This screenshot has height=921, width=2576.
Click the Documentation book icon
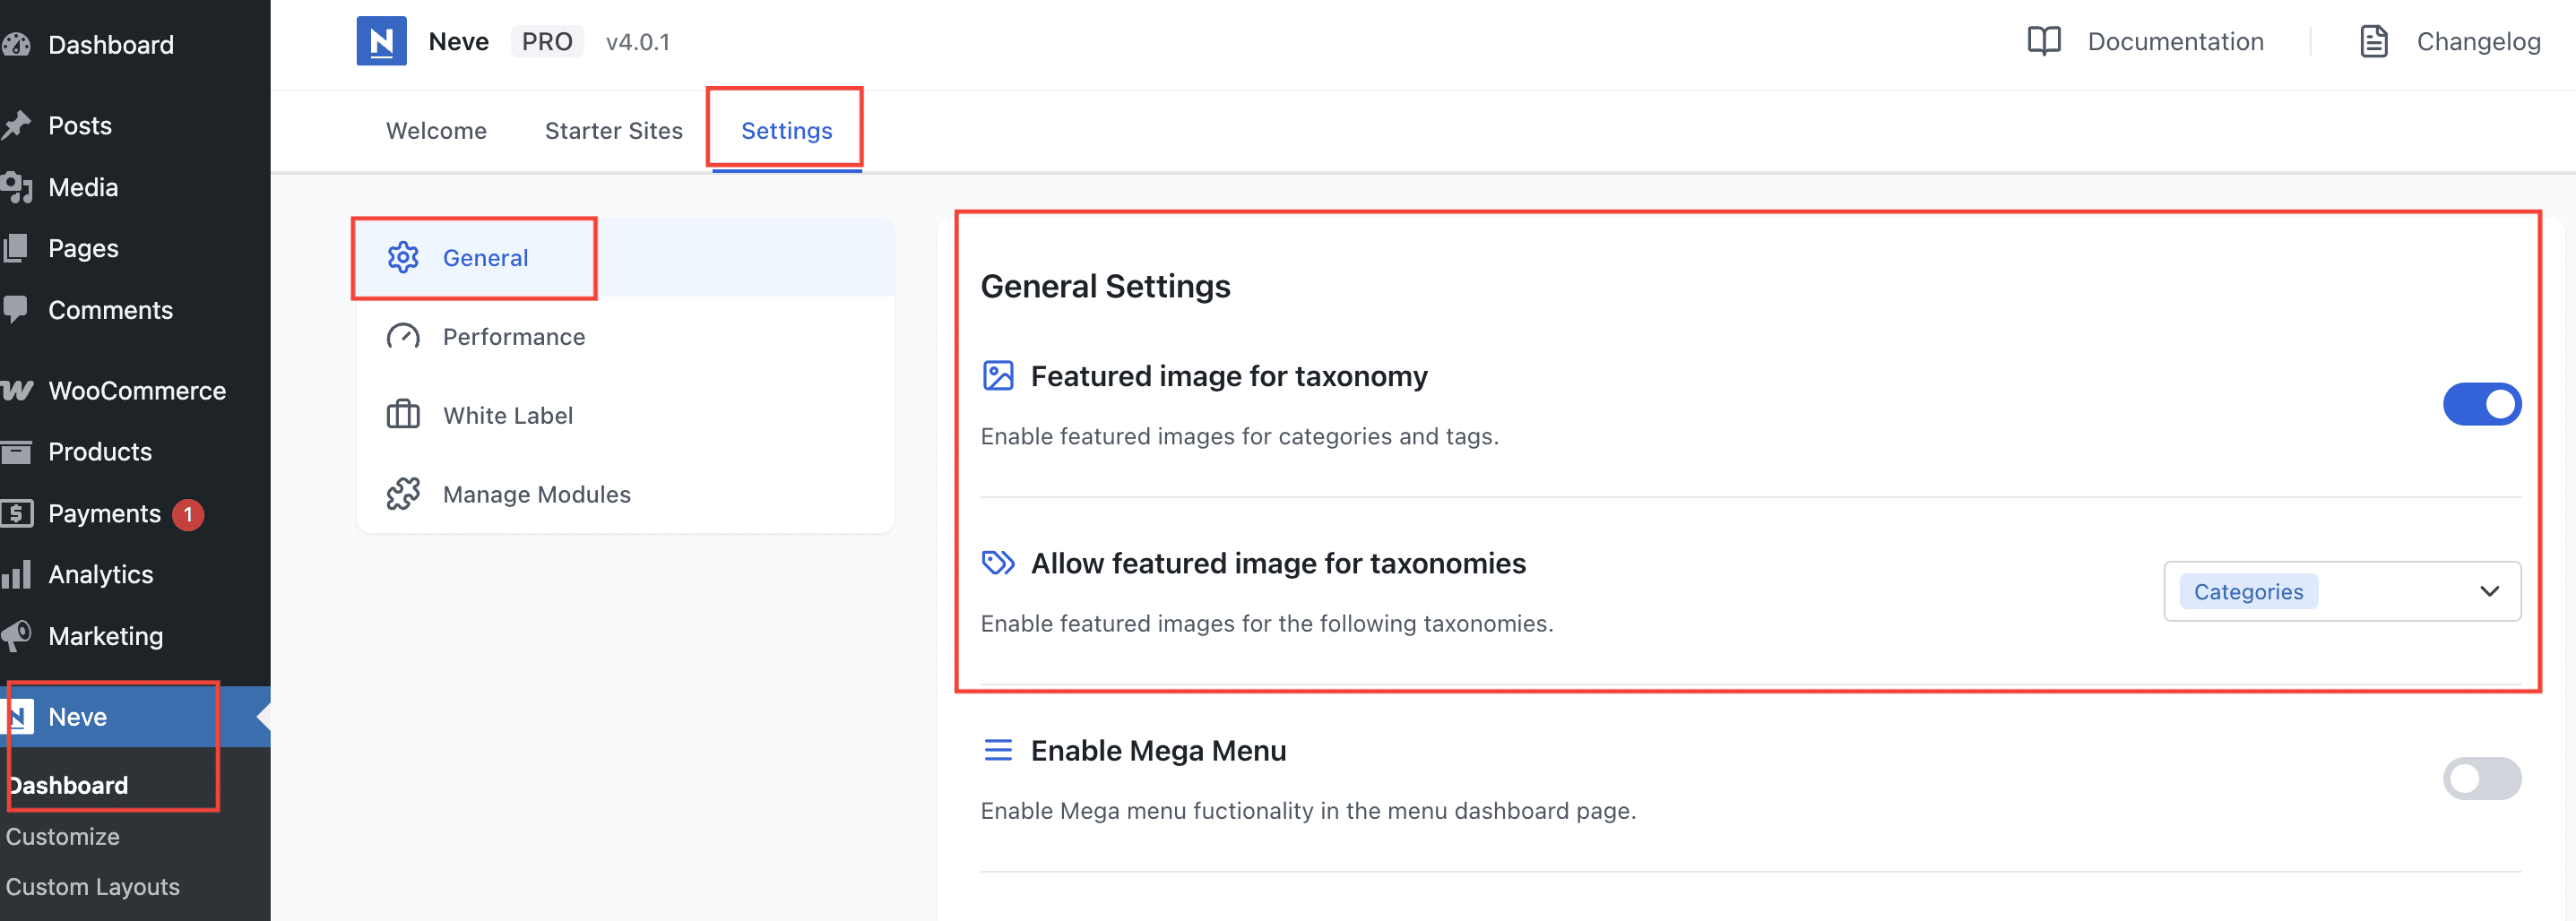pos(2044,41)
